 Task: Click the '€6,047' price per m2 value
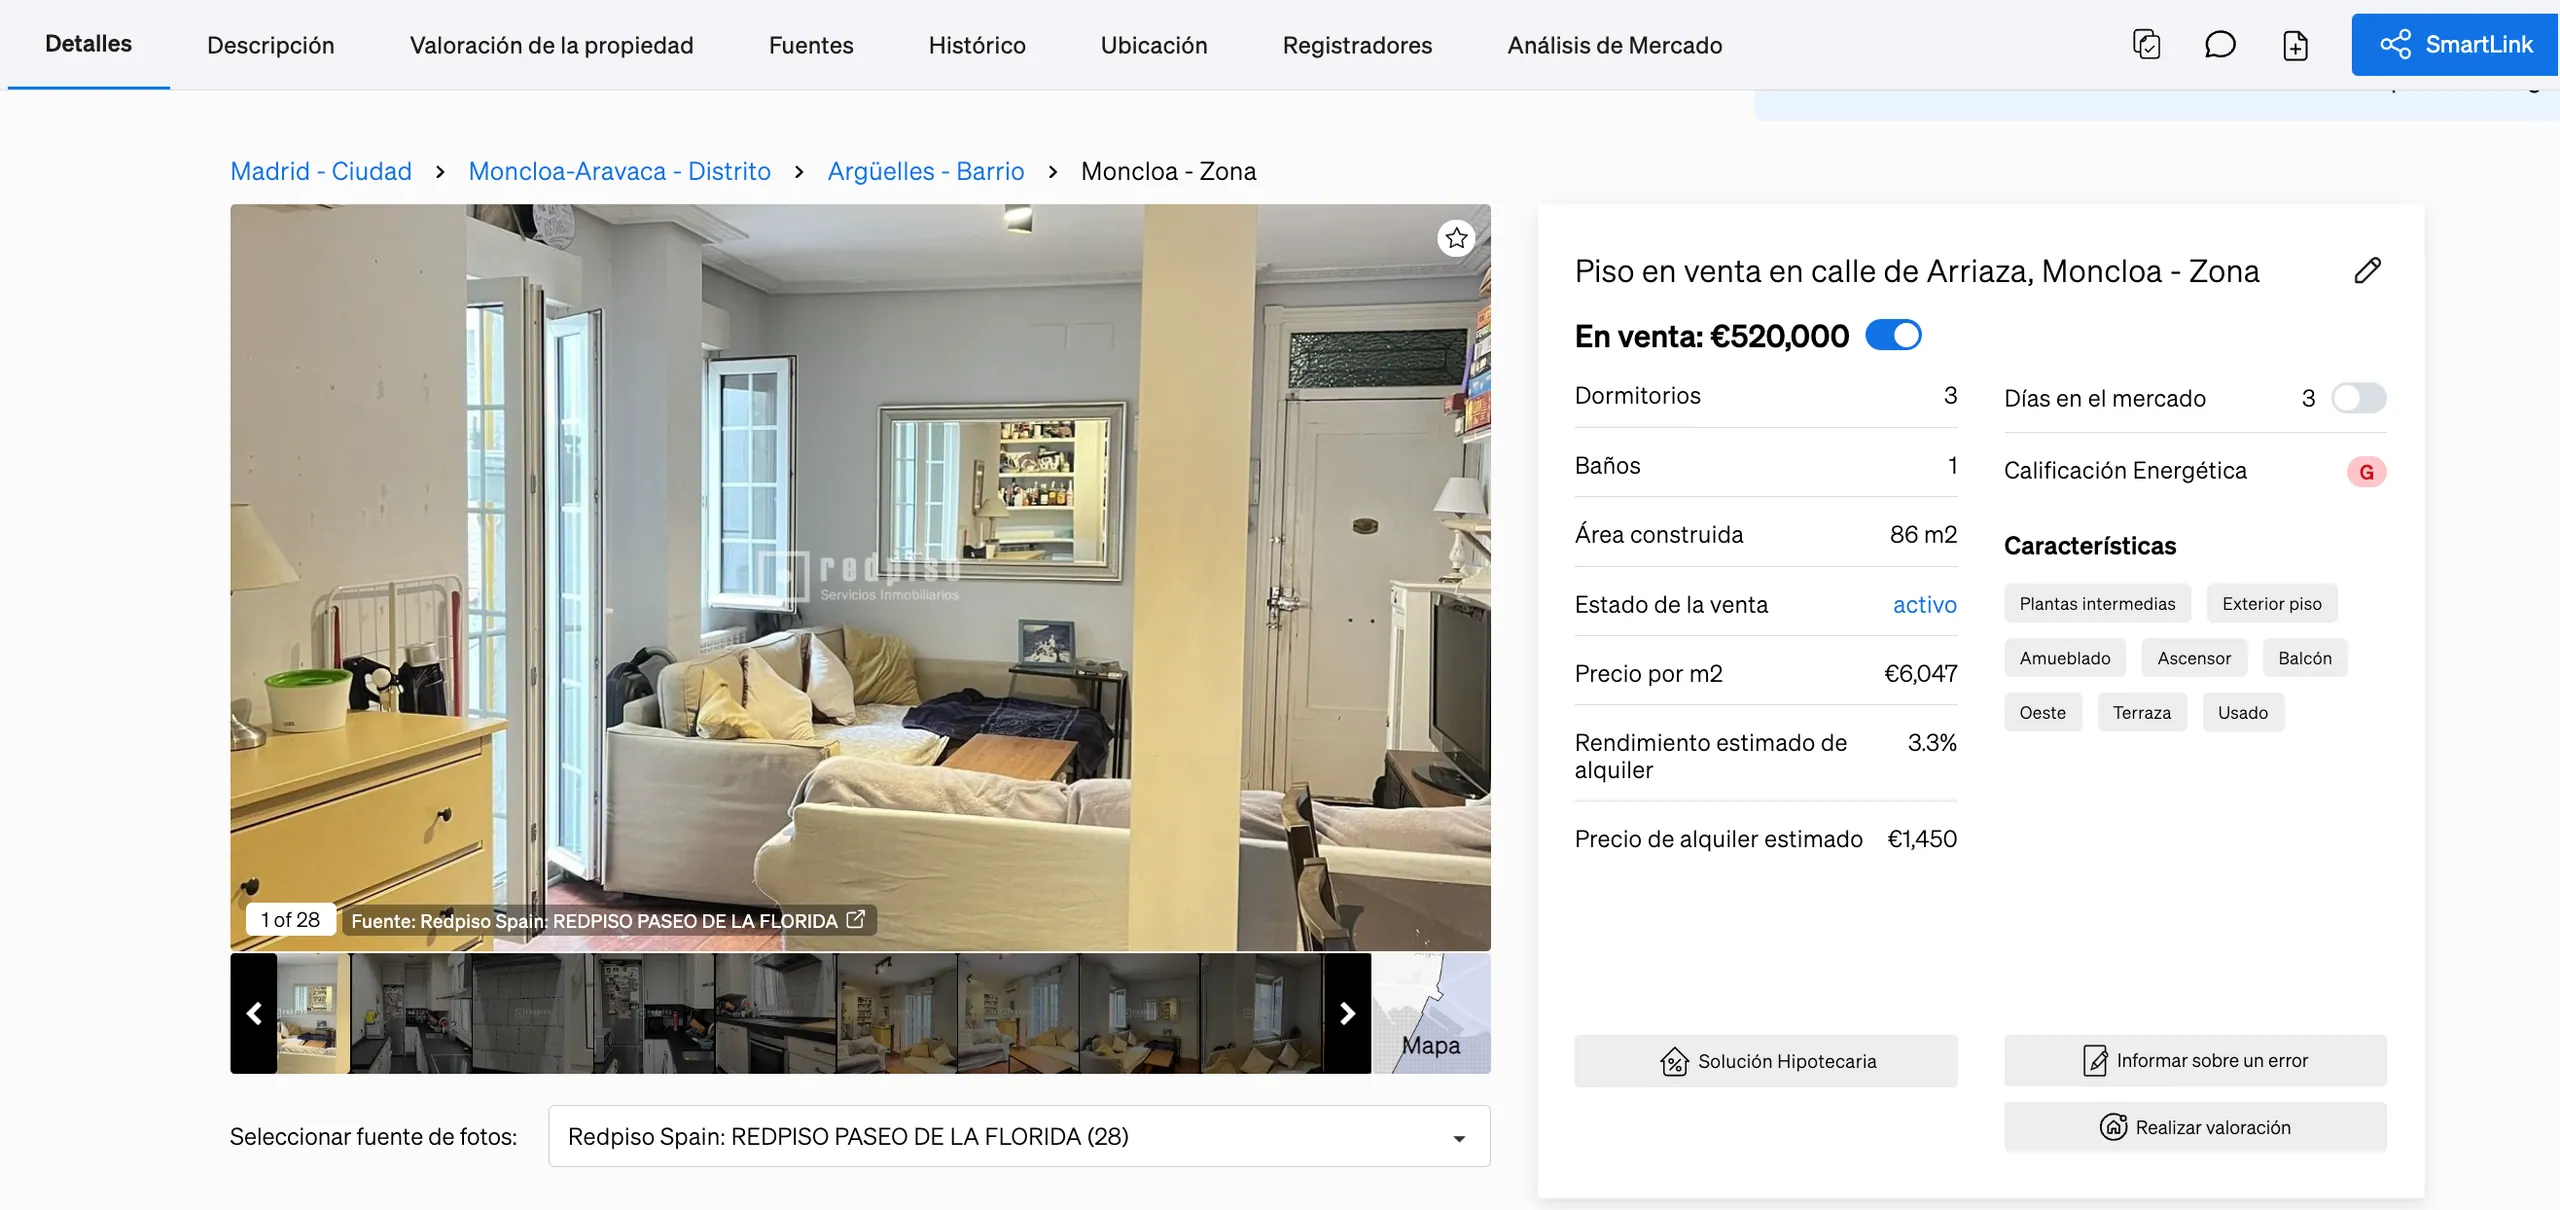point(1920,673)
